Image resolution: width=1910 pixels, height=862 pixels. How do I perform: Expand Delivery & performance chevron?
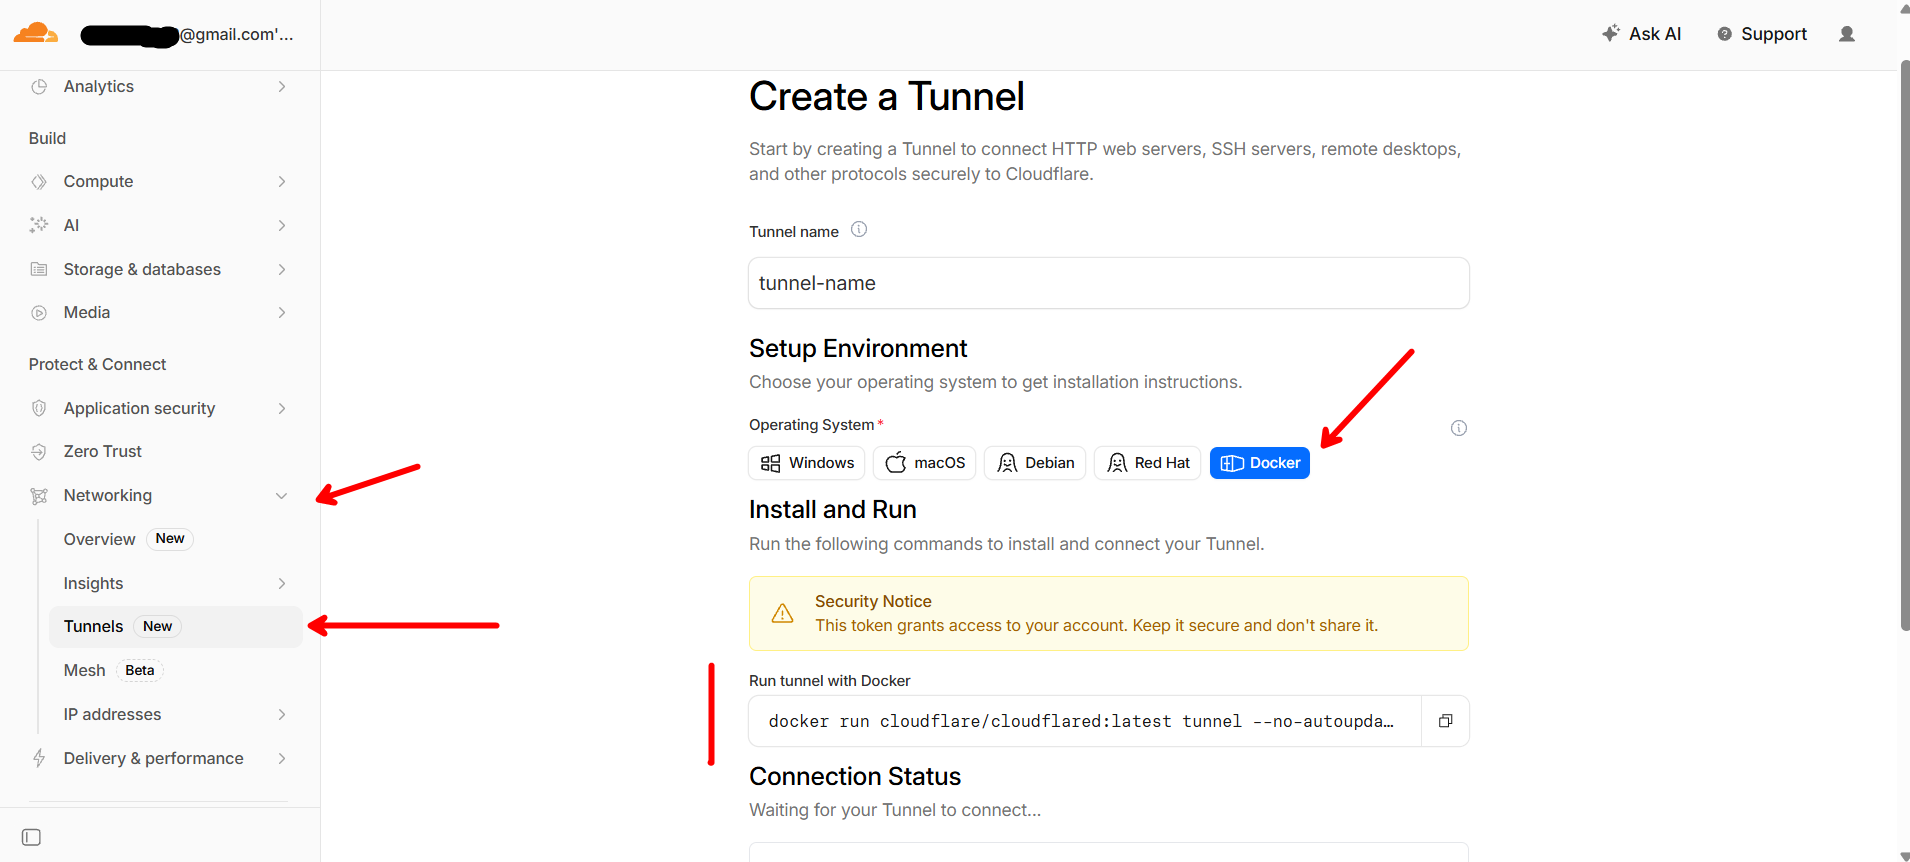point(282,758)
